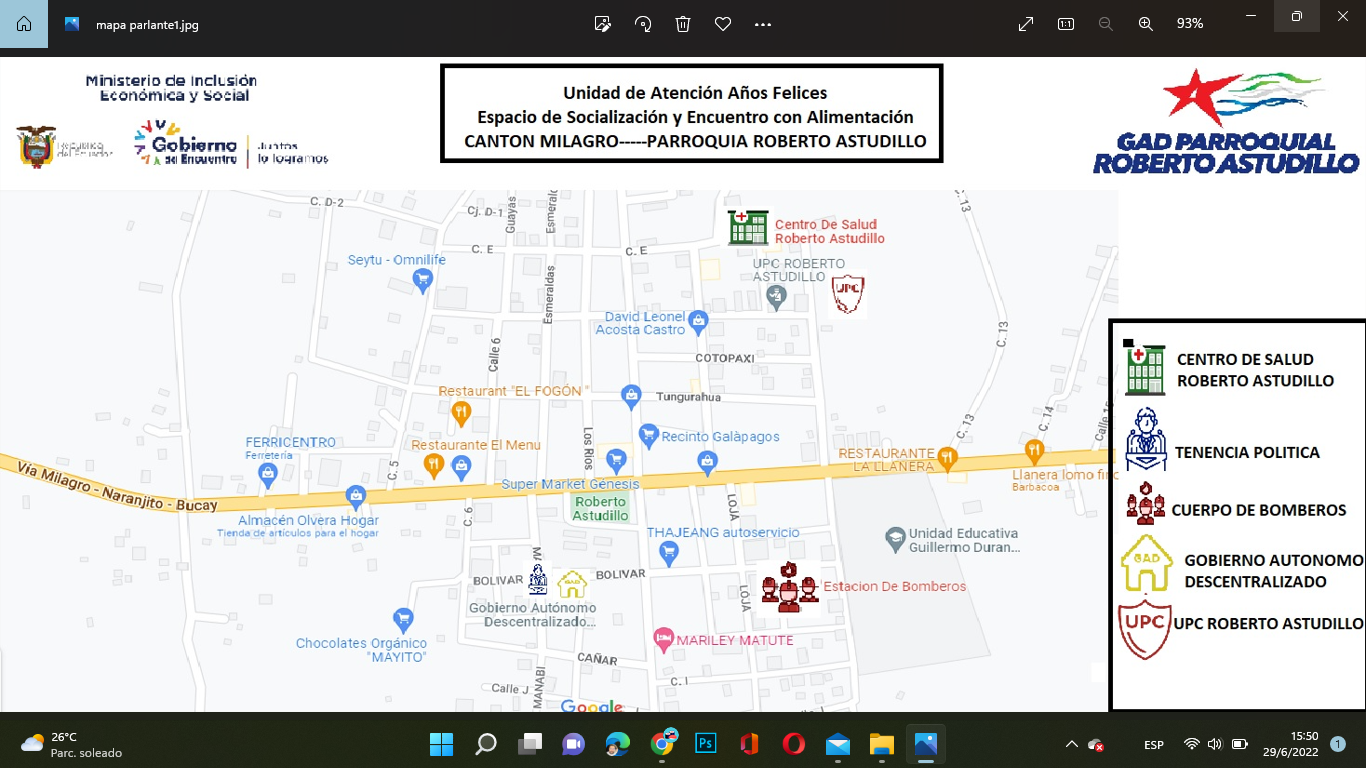The width and height of the screenshot is (1366, 768).
Task: Switch the ESP input language
Action: pyautogui.click(x=1153, y=745)
